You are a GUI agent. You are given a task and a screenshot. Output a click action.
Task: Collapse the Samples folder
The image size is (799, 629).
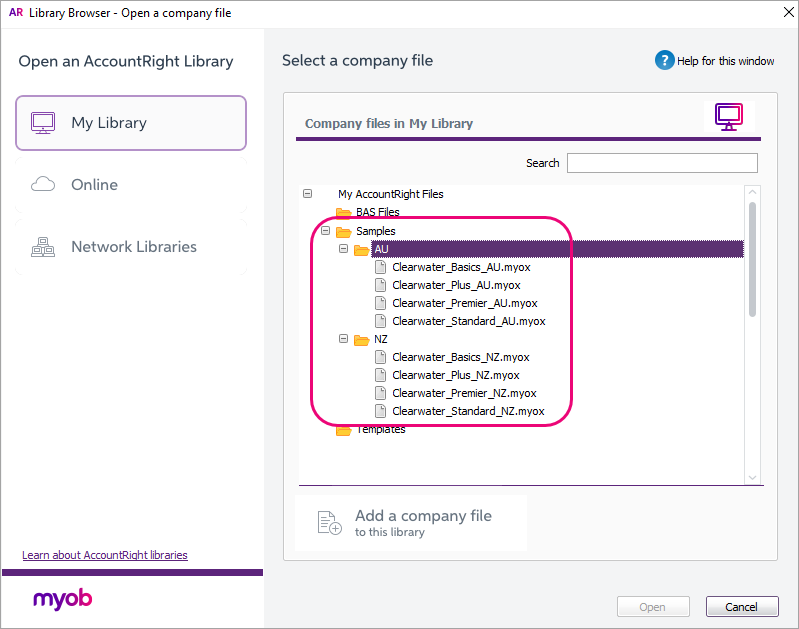click(325, 231)
